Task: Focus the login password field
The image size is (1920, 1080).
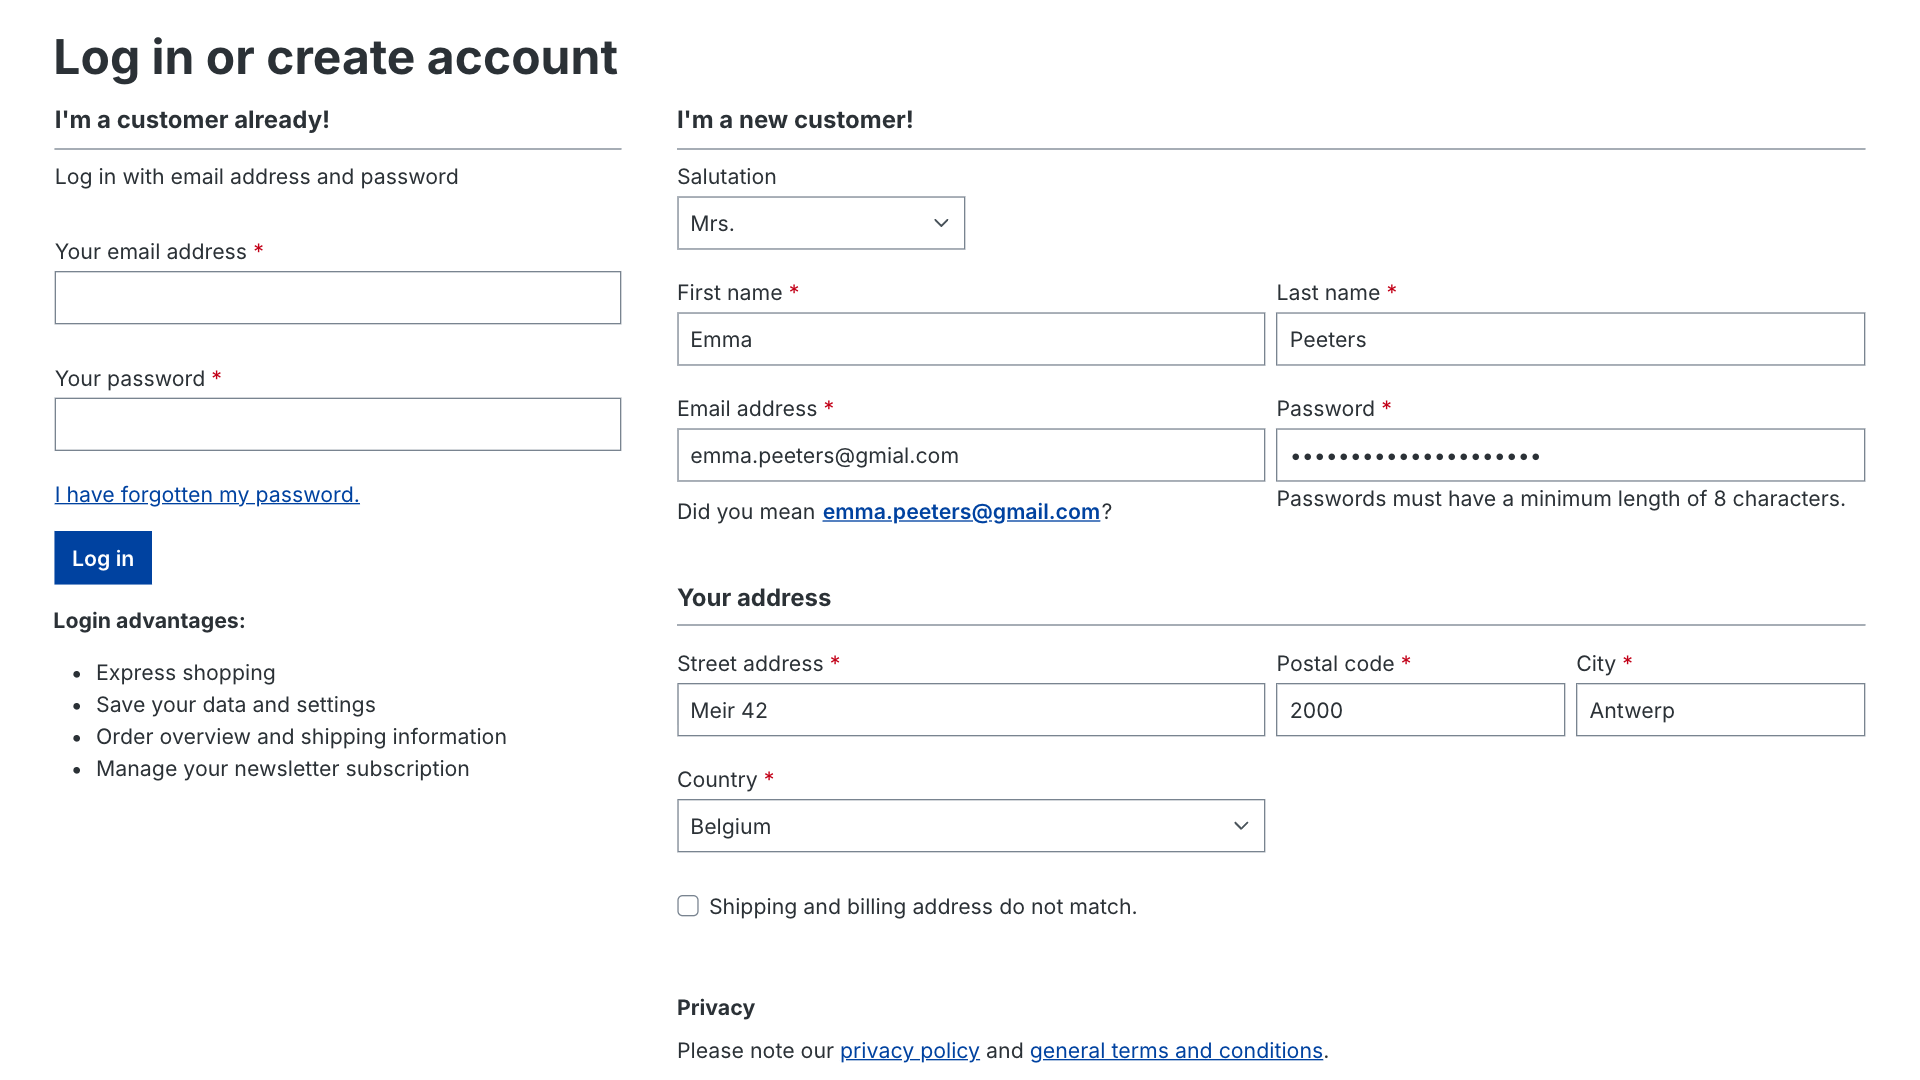Action: 338,425
